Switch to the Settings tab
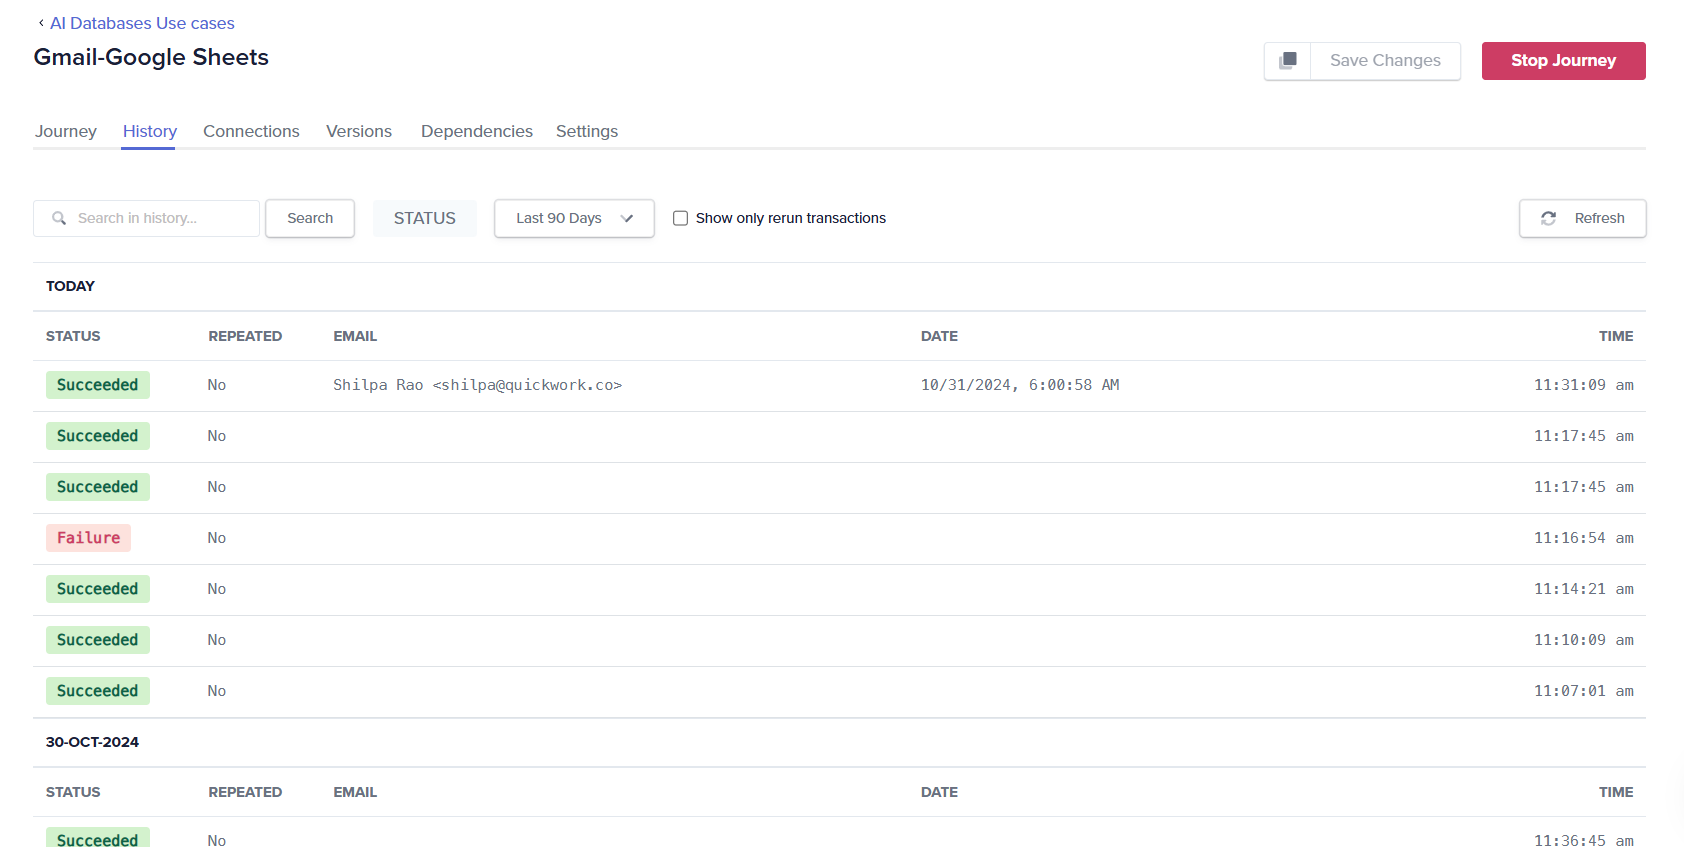The height and width of the screenshot is (847, 1684). [587, 131]
